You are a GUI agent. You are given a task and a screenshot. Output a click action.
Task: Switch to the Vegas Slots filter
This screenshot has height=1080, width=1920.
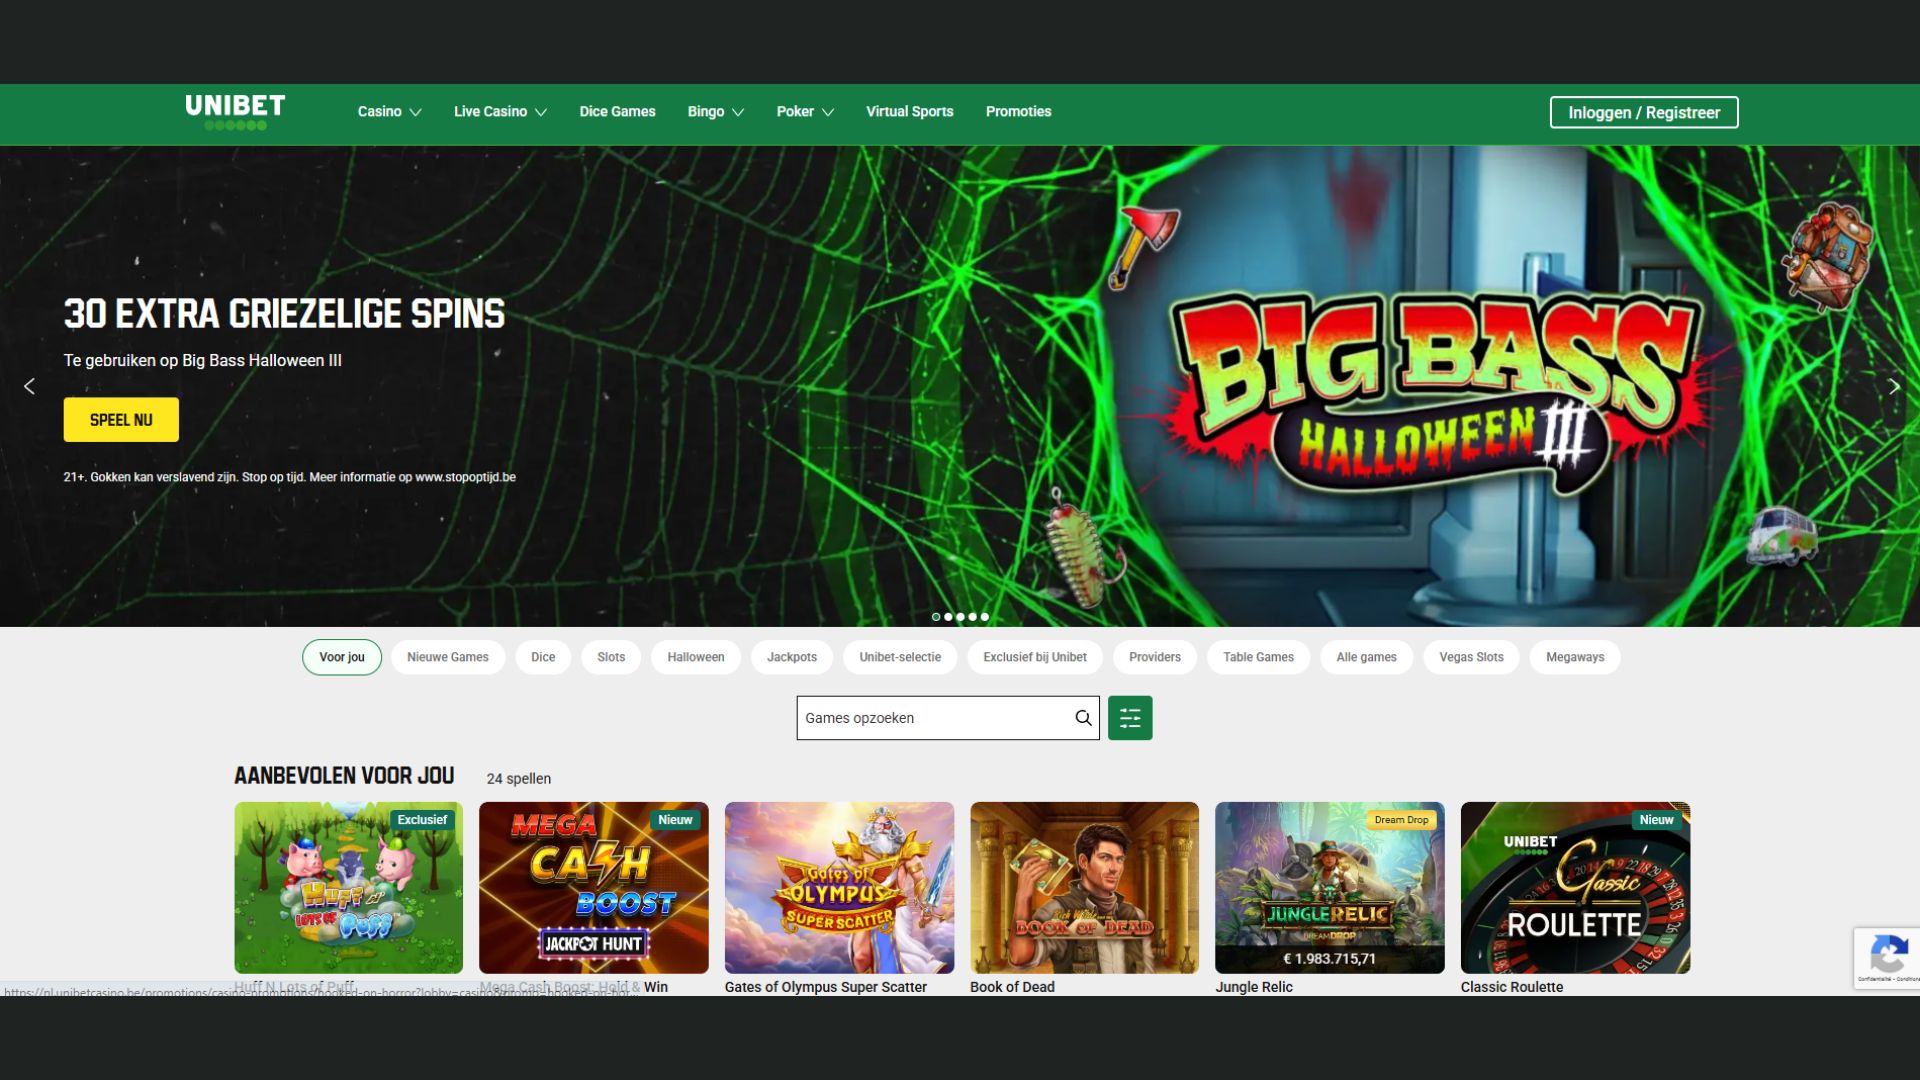pyautogui.click(x=1471, y=657)
